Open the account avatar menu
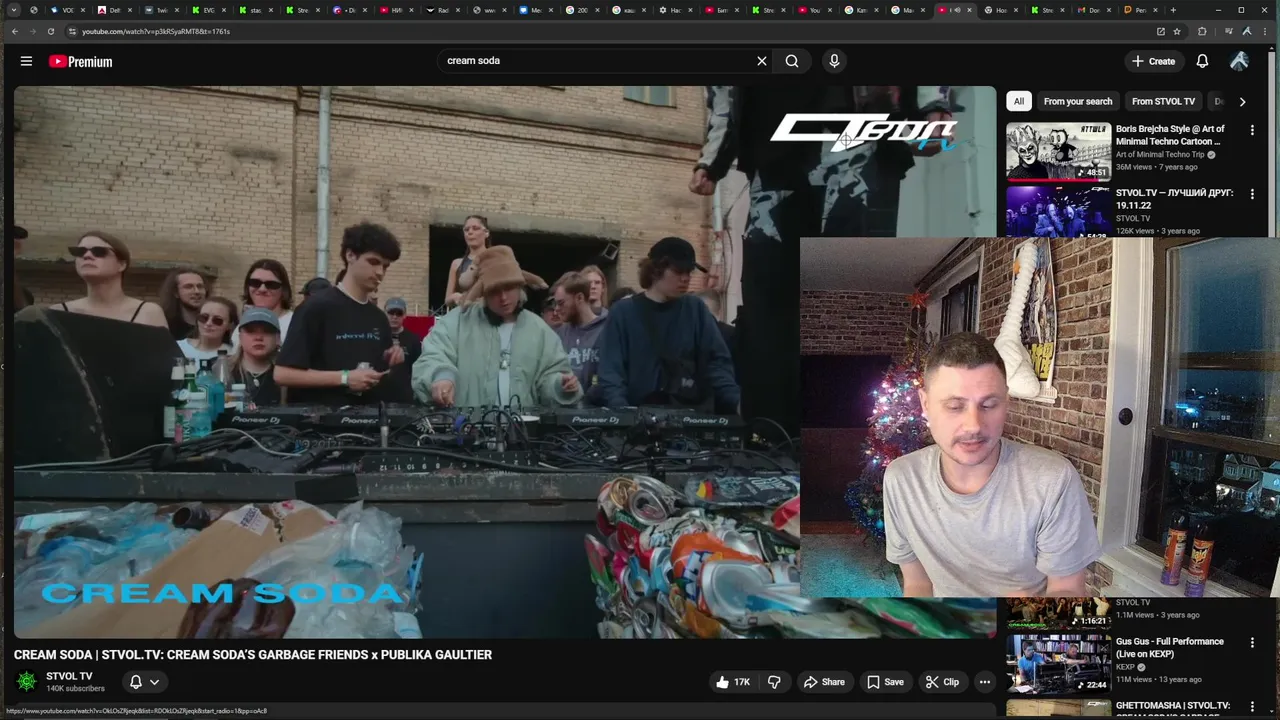The height and width of the screenshot is (720, 1280). 1239,61
